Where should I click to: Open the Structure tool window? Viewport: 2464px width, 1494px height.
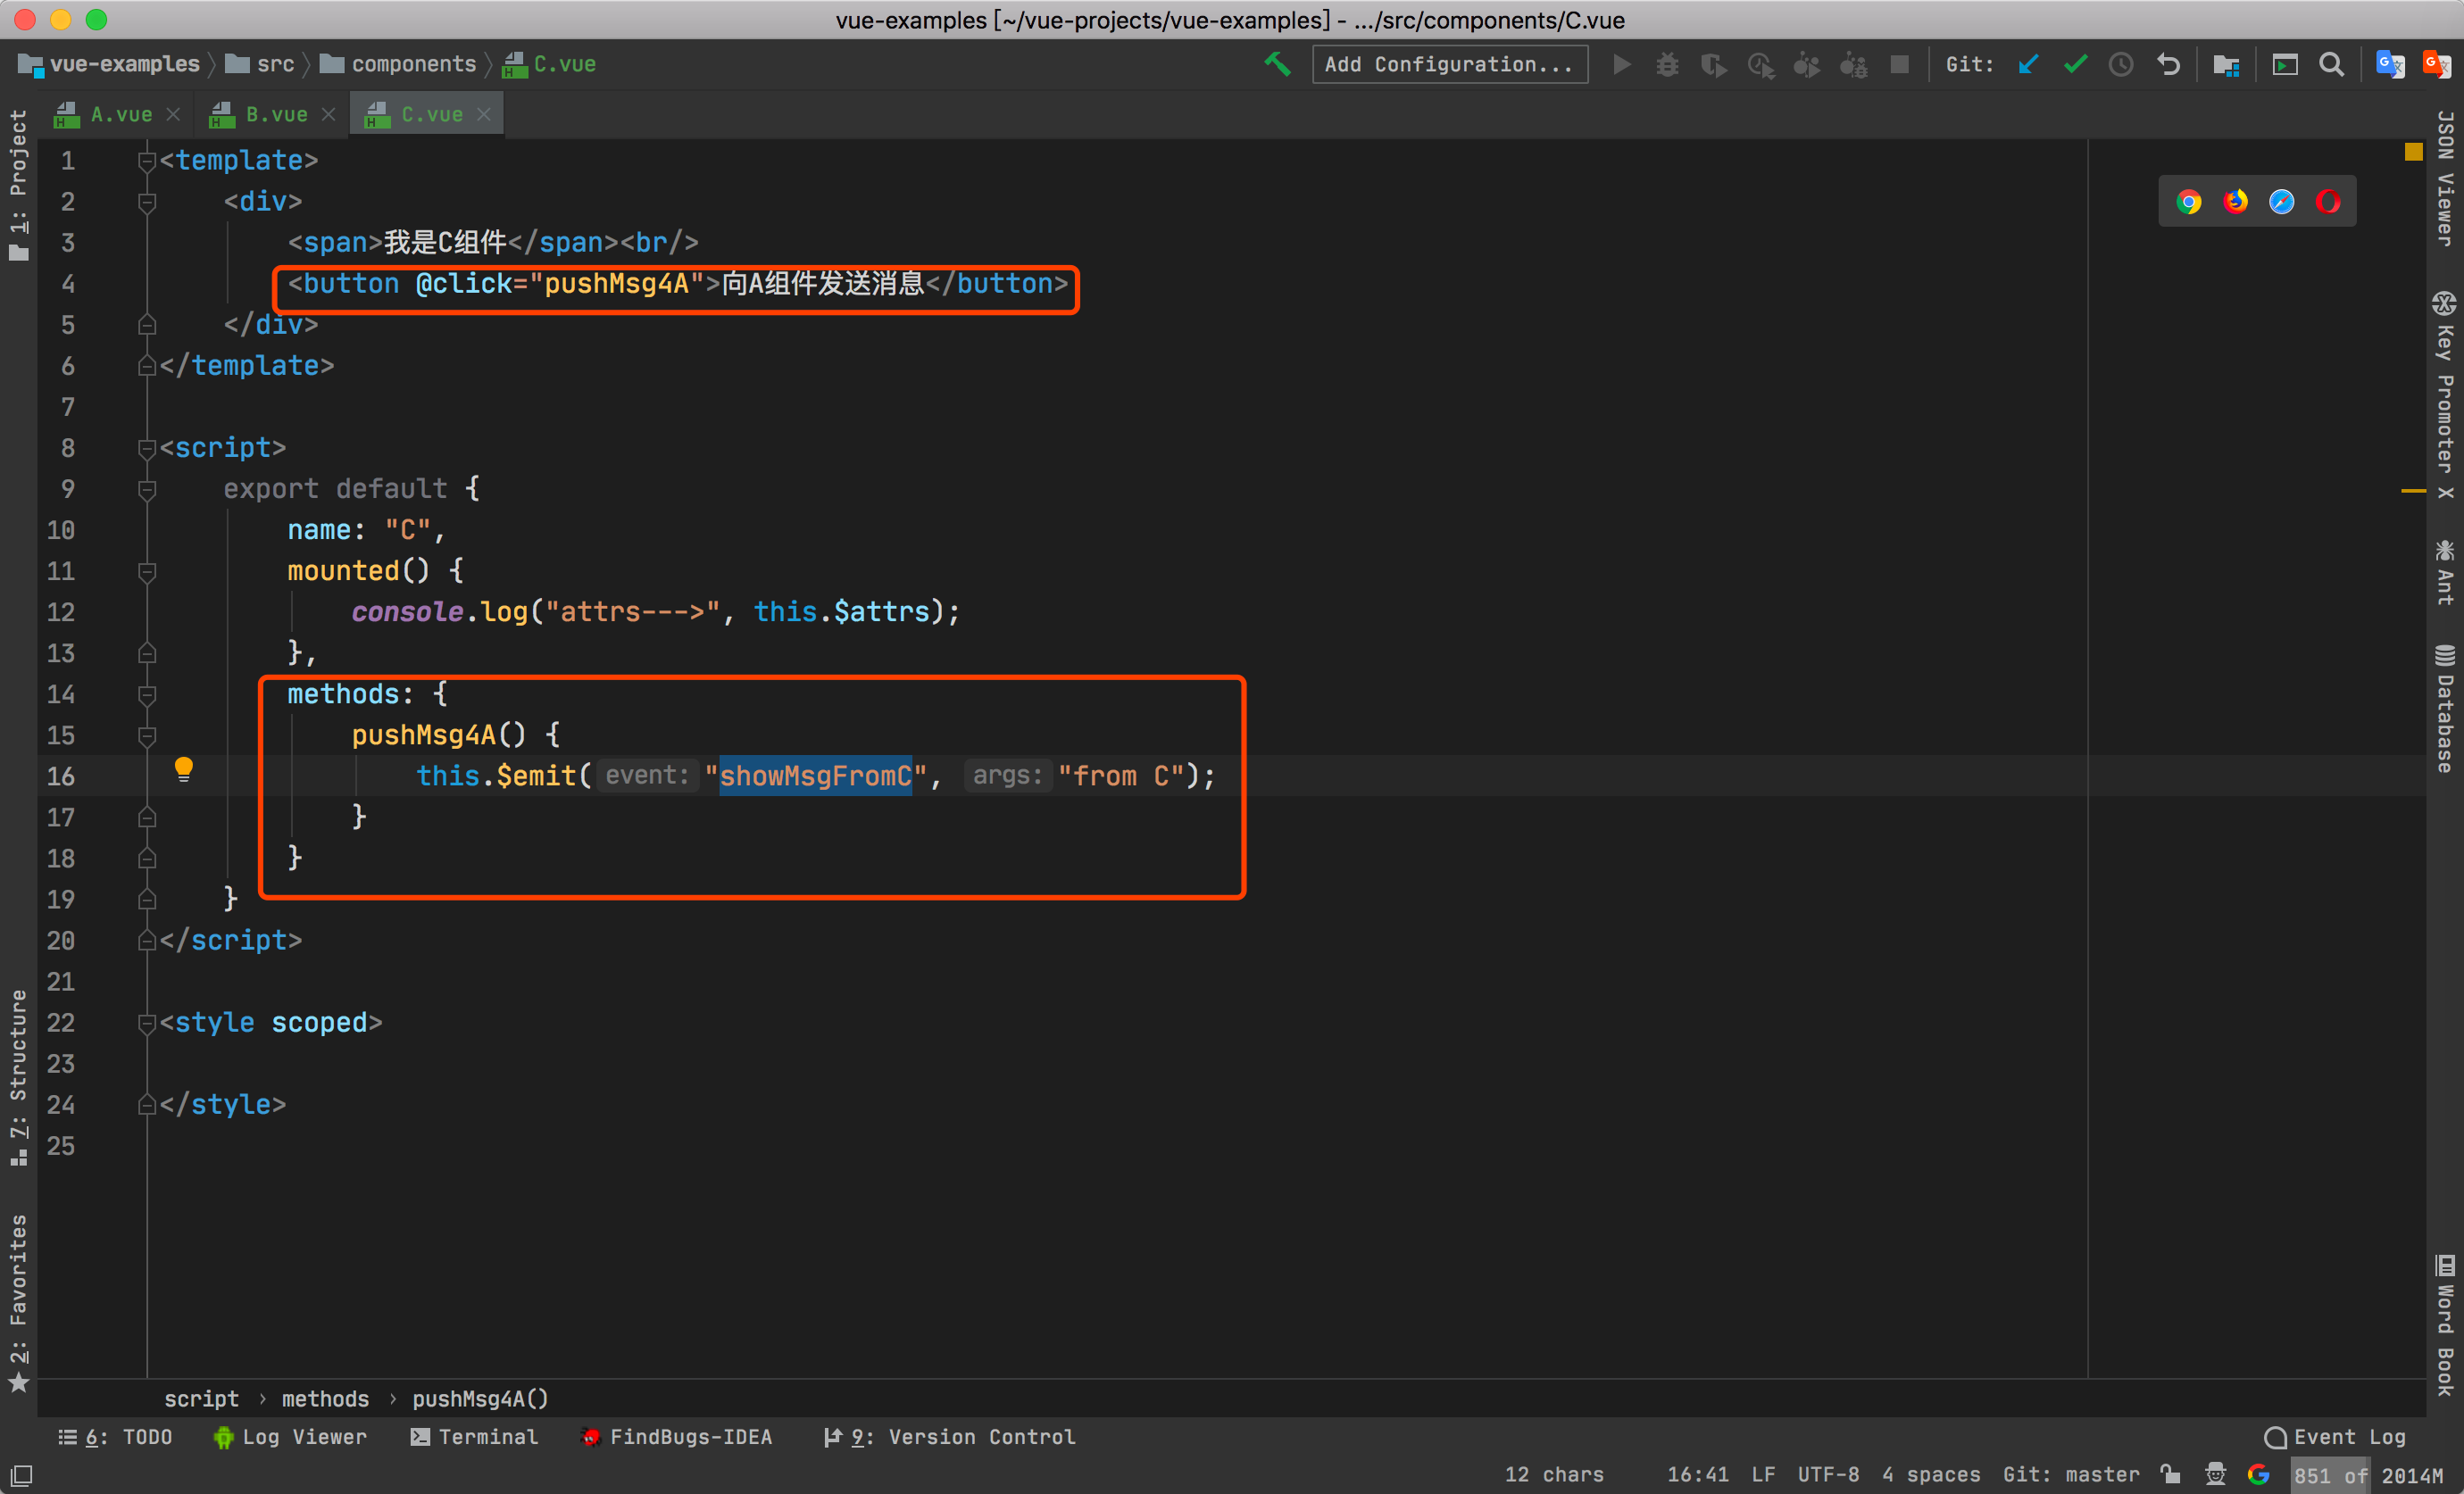tap(18, 1077)
